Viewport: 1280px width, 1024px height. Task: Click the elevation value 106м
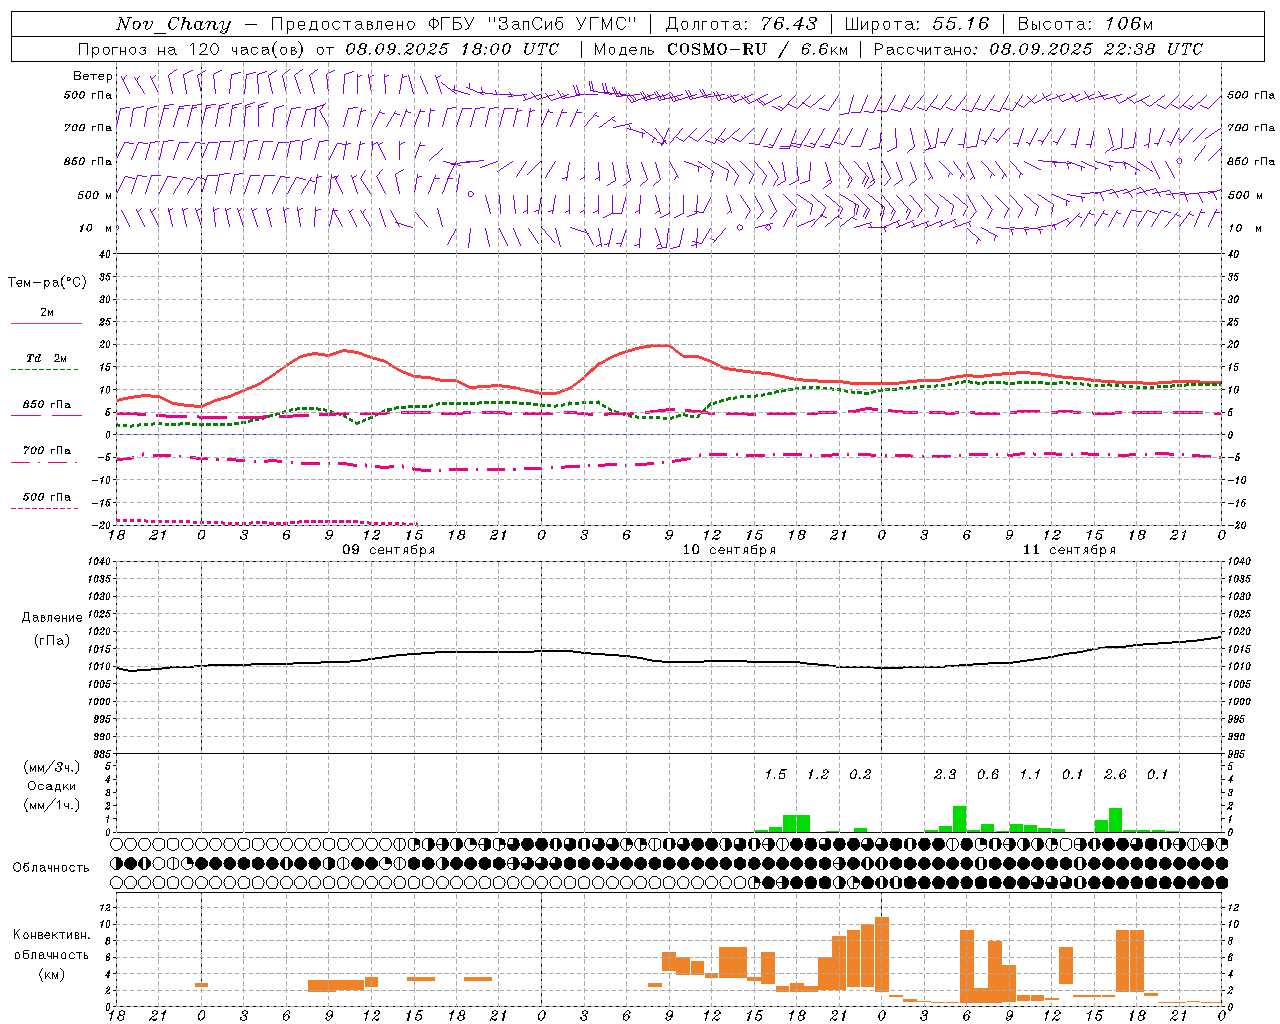point(1129,24)
